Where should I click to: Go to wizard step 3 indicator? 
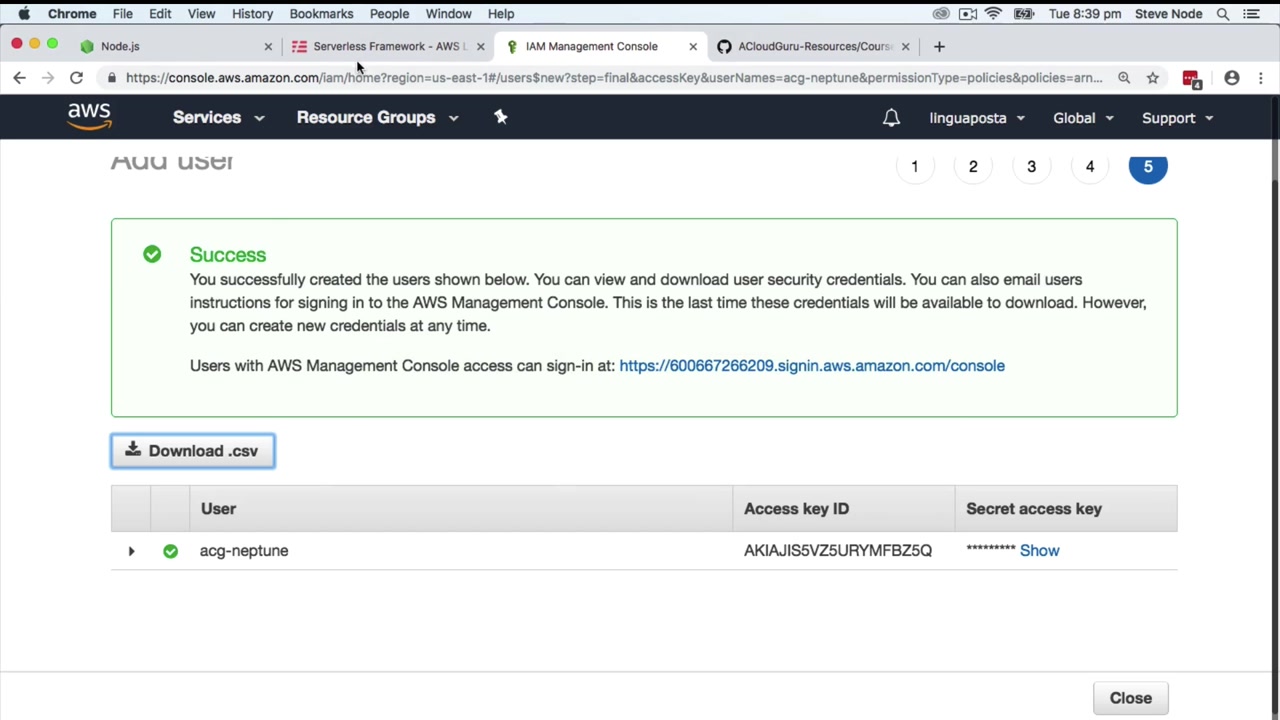tap(1031, 167)
